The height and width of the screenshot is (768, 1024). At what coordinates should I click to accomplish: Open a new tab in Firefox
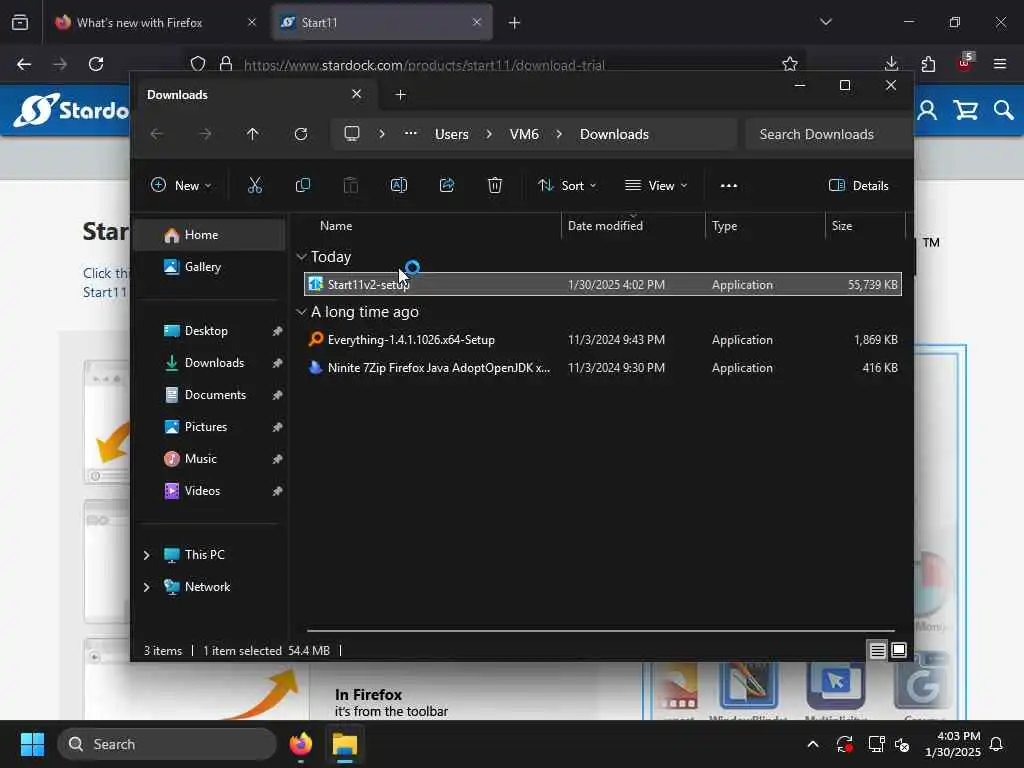[515, 23]
